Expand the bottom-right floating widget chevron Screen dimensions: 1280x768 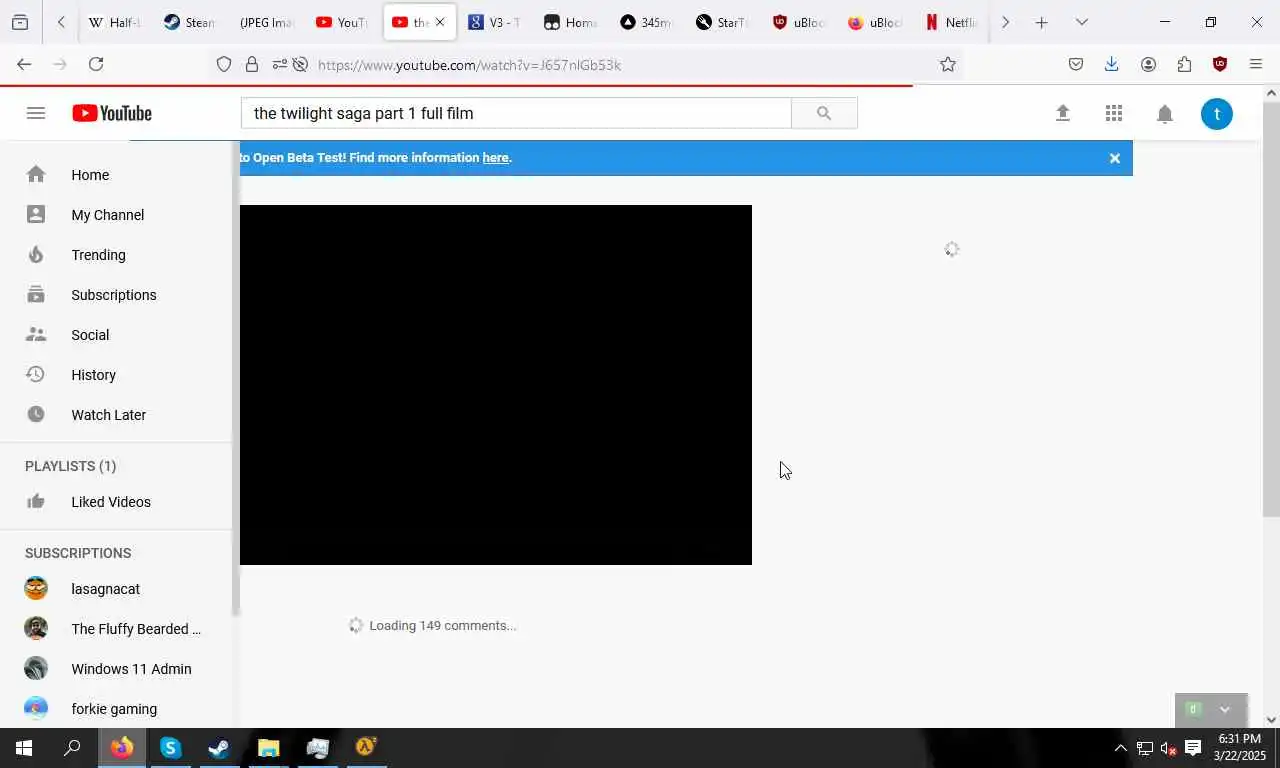click(1224, 710)
